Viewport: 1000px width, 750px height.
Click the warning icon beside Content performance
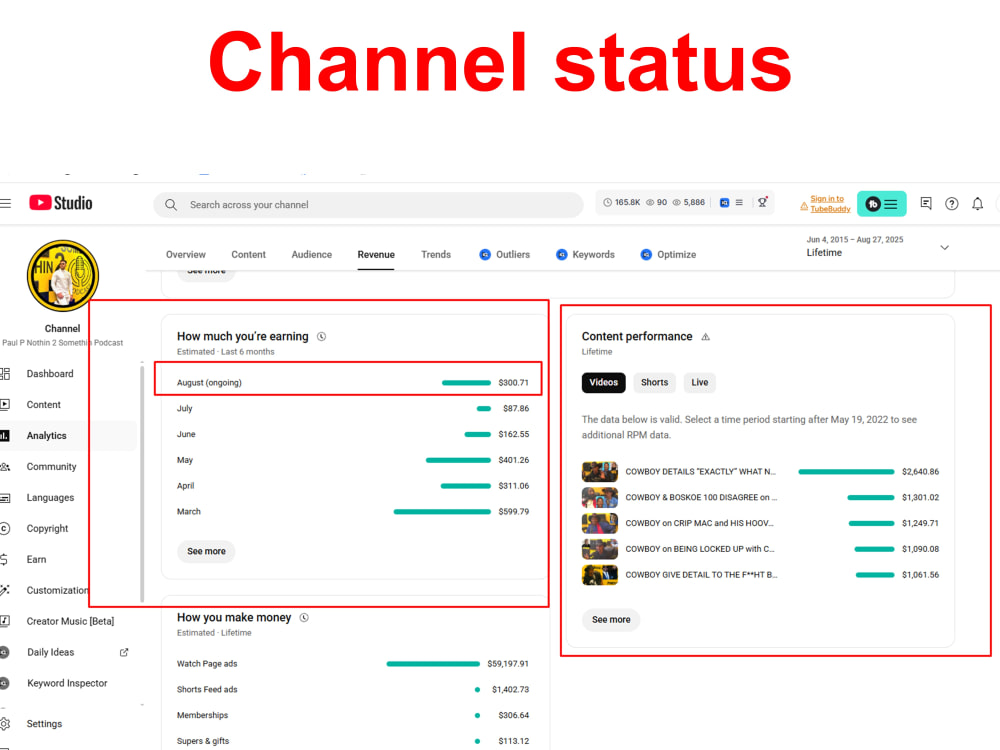705,337
